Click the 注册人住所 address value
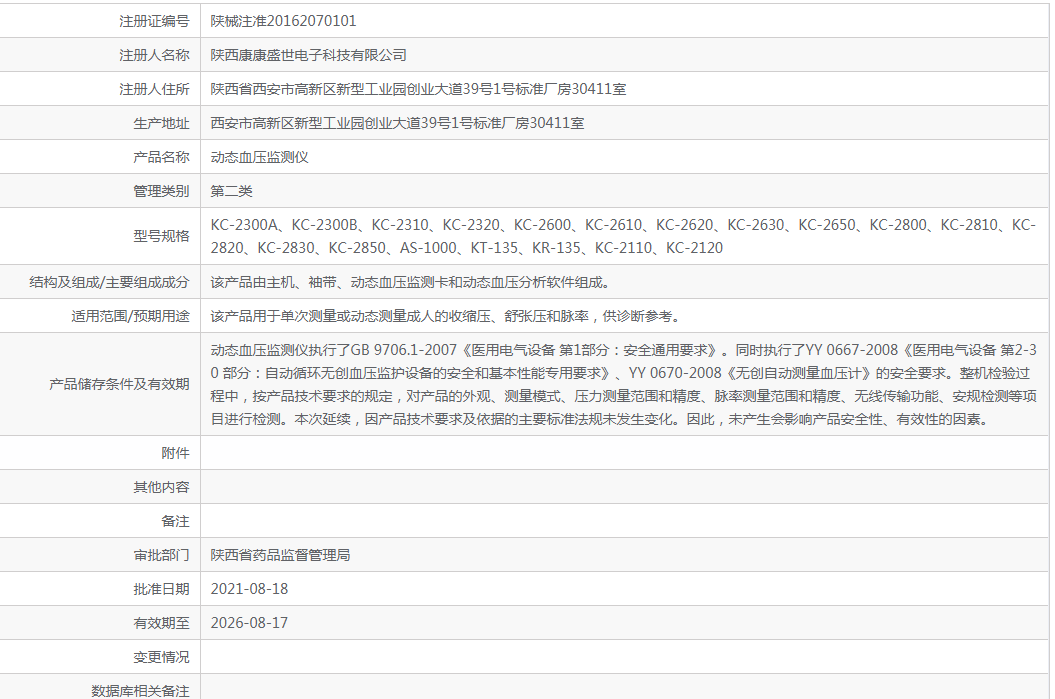The image size is (1055, 699). 418,89
